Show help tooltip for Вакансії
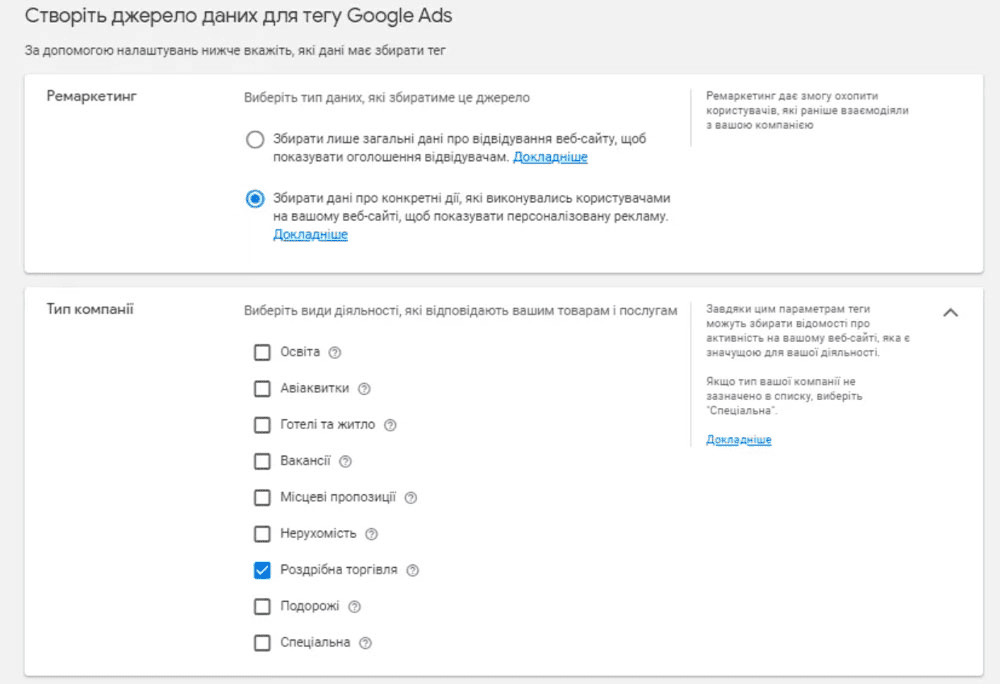The width and height of the screenshot is (1000, 684). [346, 462]
